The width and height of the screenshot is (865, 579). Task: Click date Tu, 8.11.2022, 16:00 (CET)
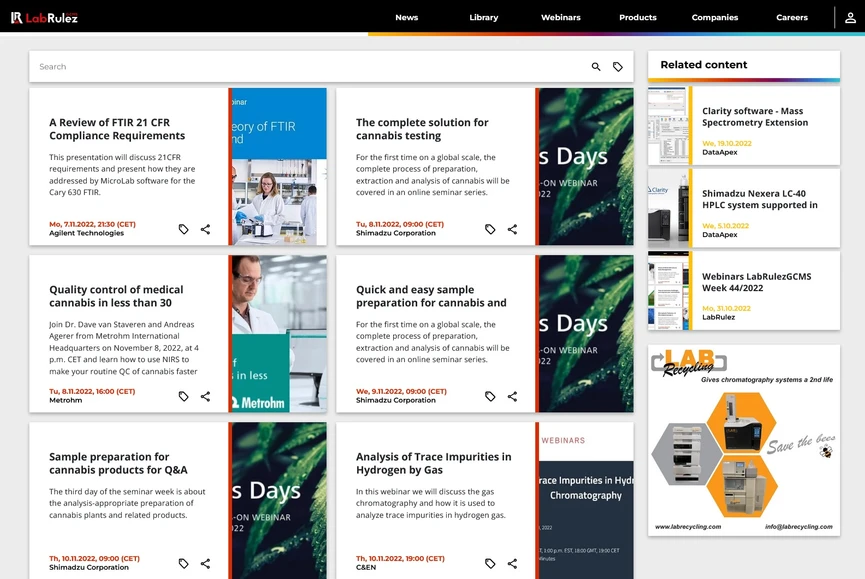point(92,392)
